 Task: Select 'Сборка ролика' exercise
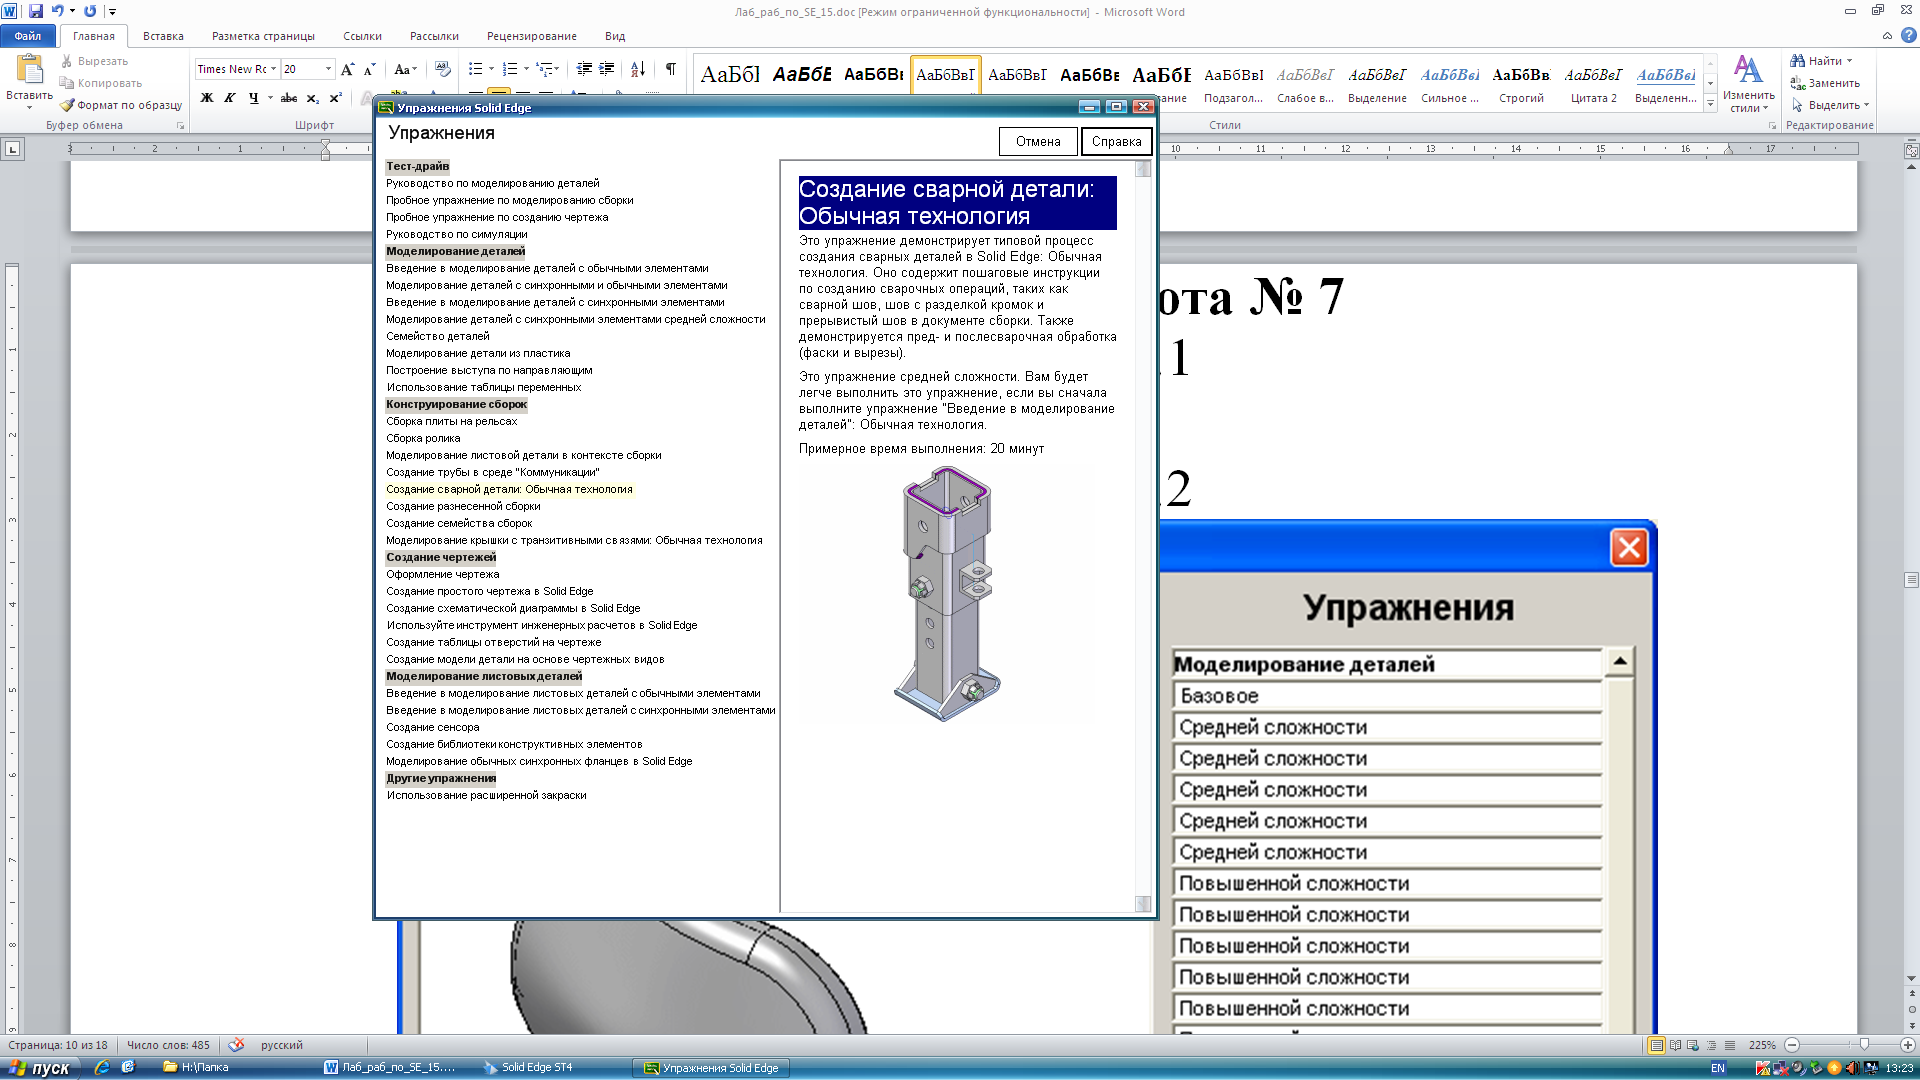423,438
